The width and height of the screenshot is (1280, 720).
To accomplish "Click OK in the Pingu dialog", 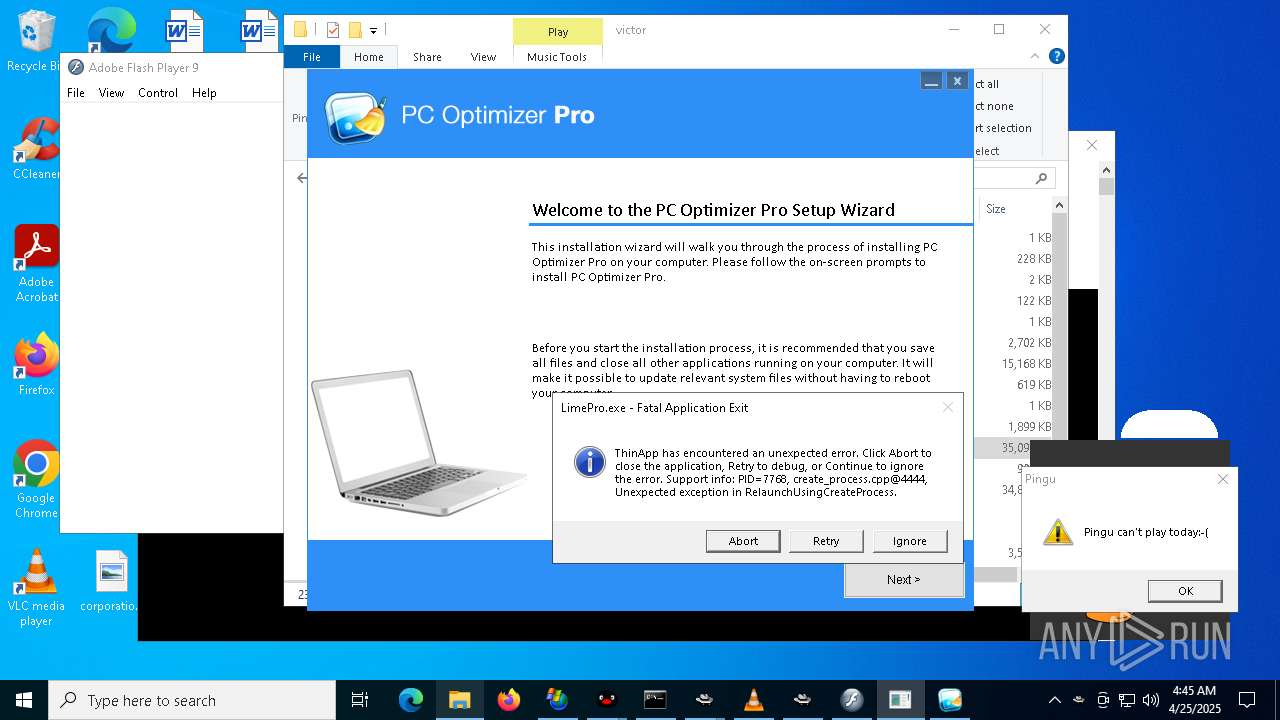I will (x=1185, y=590).
